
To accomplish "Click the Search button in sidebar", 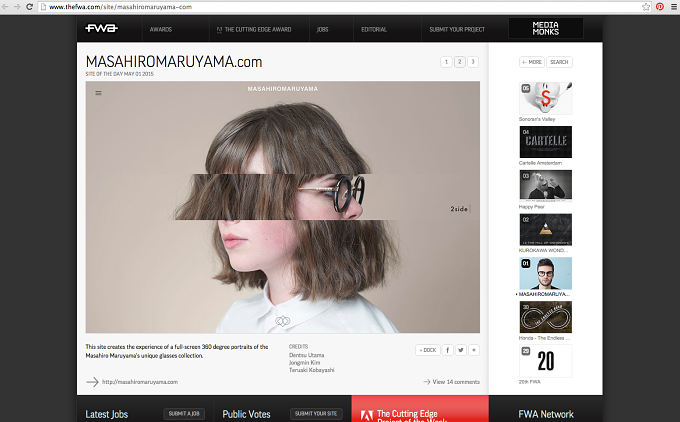I will (559, 62).
